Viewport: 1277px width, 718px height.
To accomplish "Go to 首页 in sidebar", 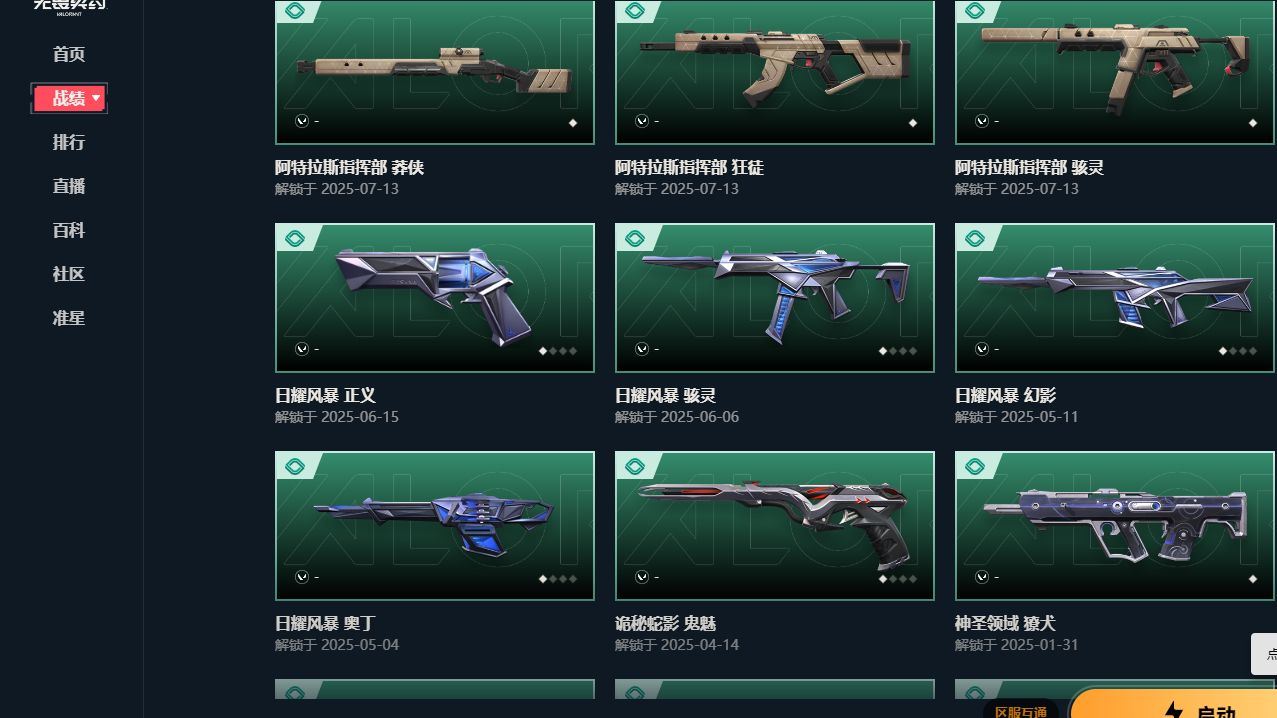I will tap(69, 54).
